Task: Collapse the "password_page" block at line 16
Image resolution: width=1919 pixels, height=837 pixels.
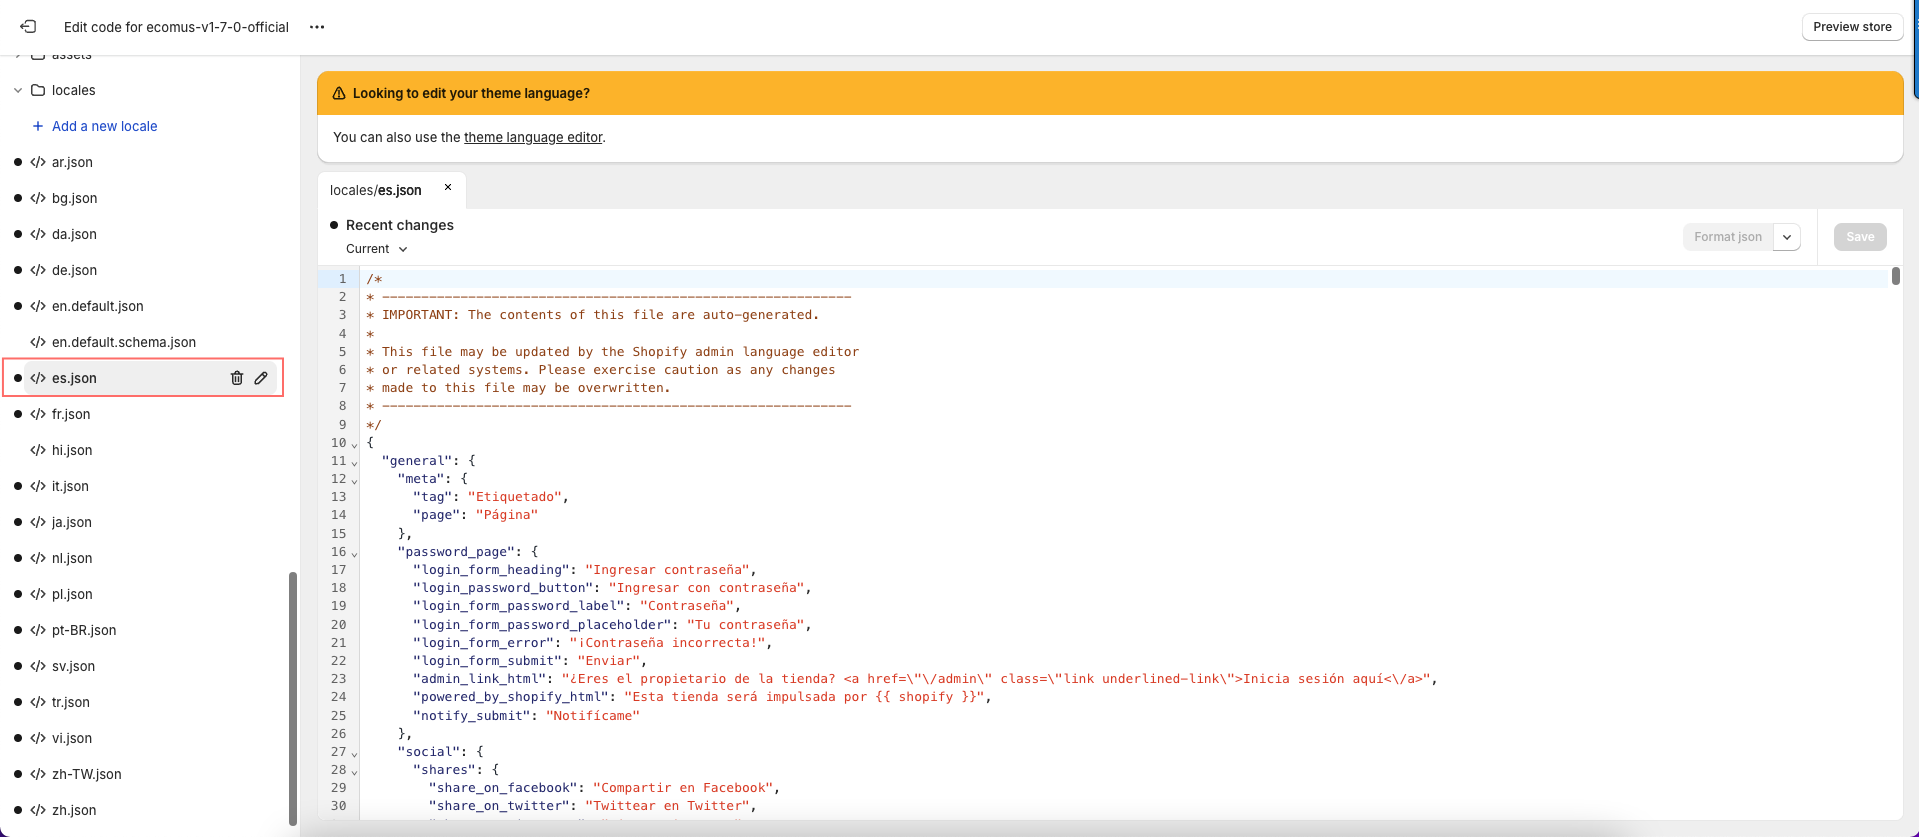Action: (354, 553)
